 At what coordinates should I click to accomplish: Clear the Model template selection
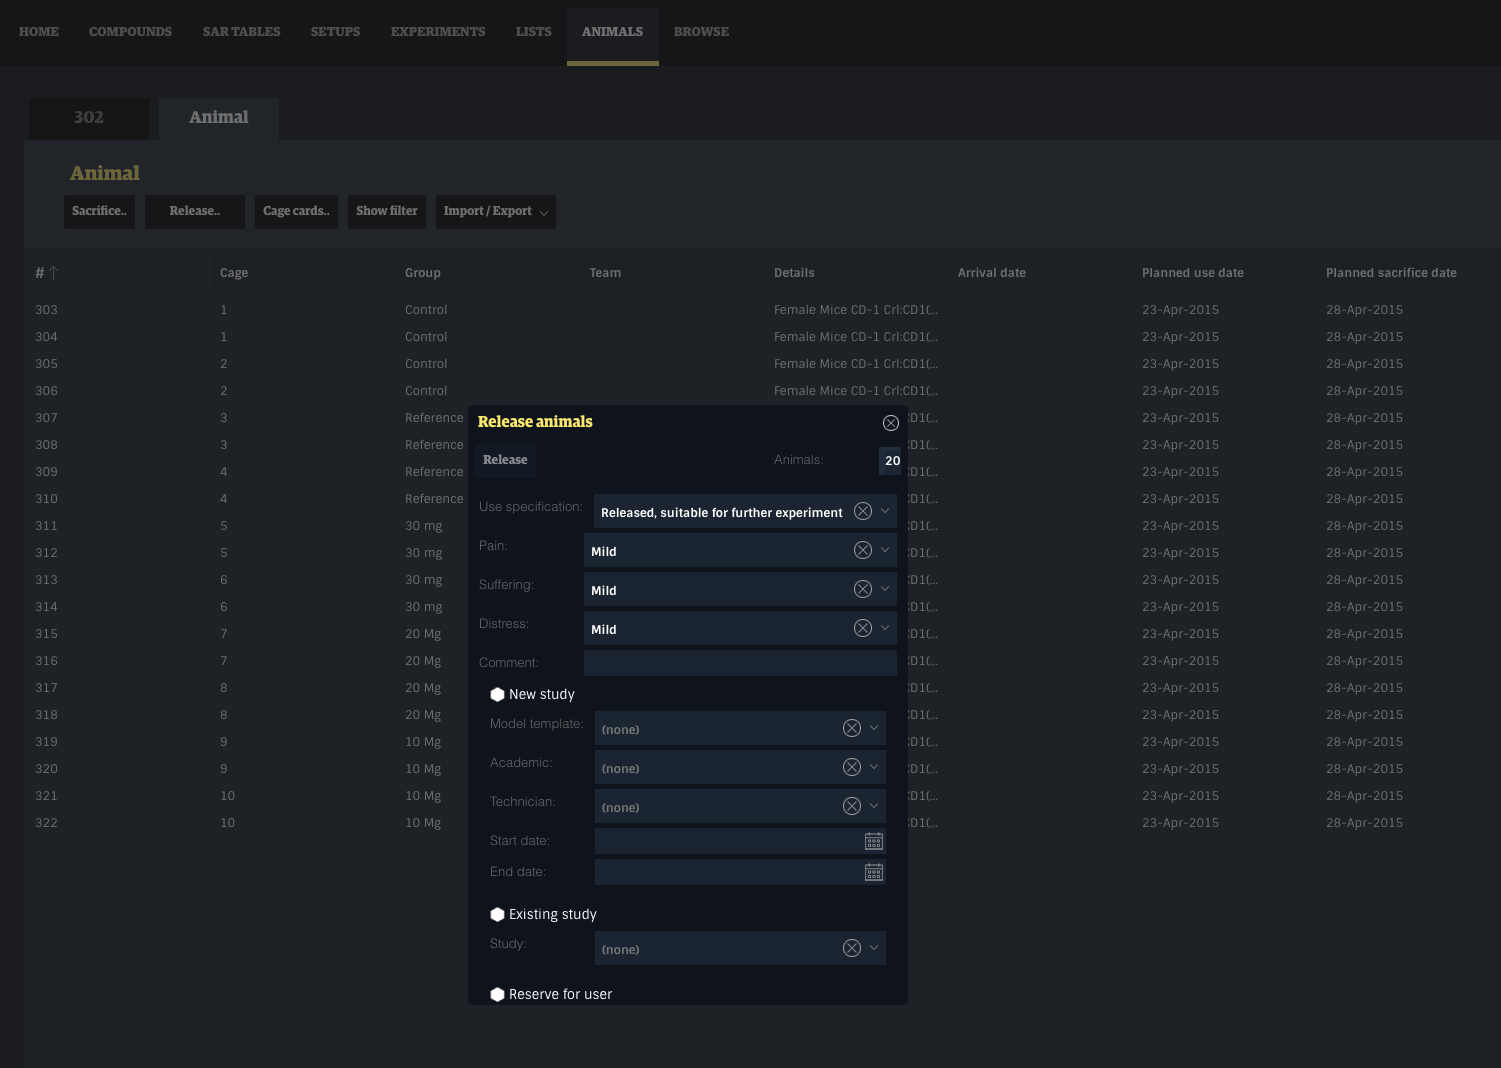point(851,728)
